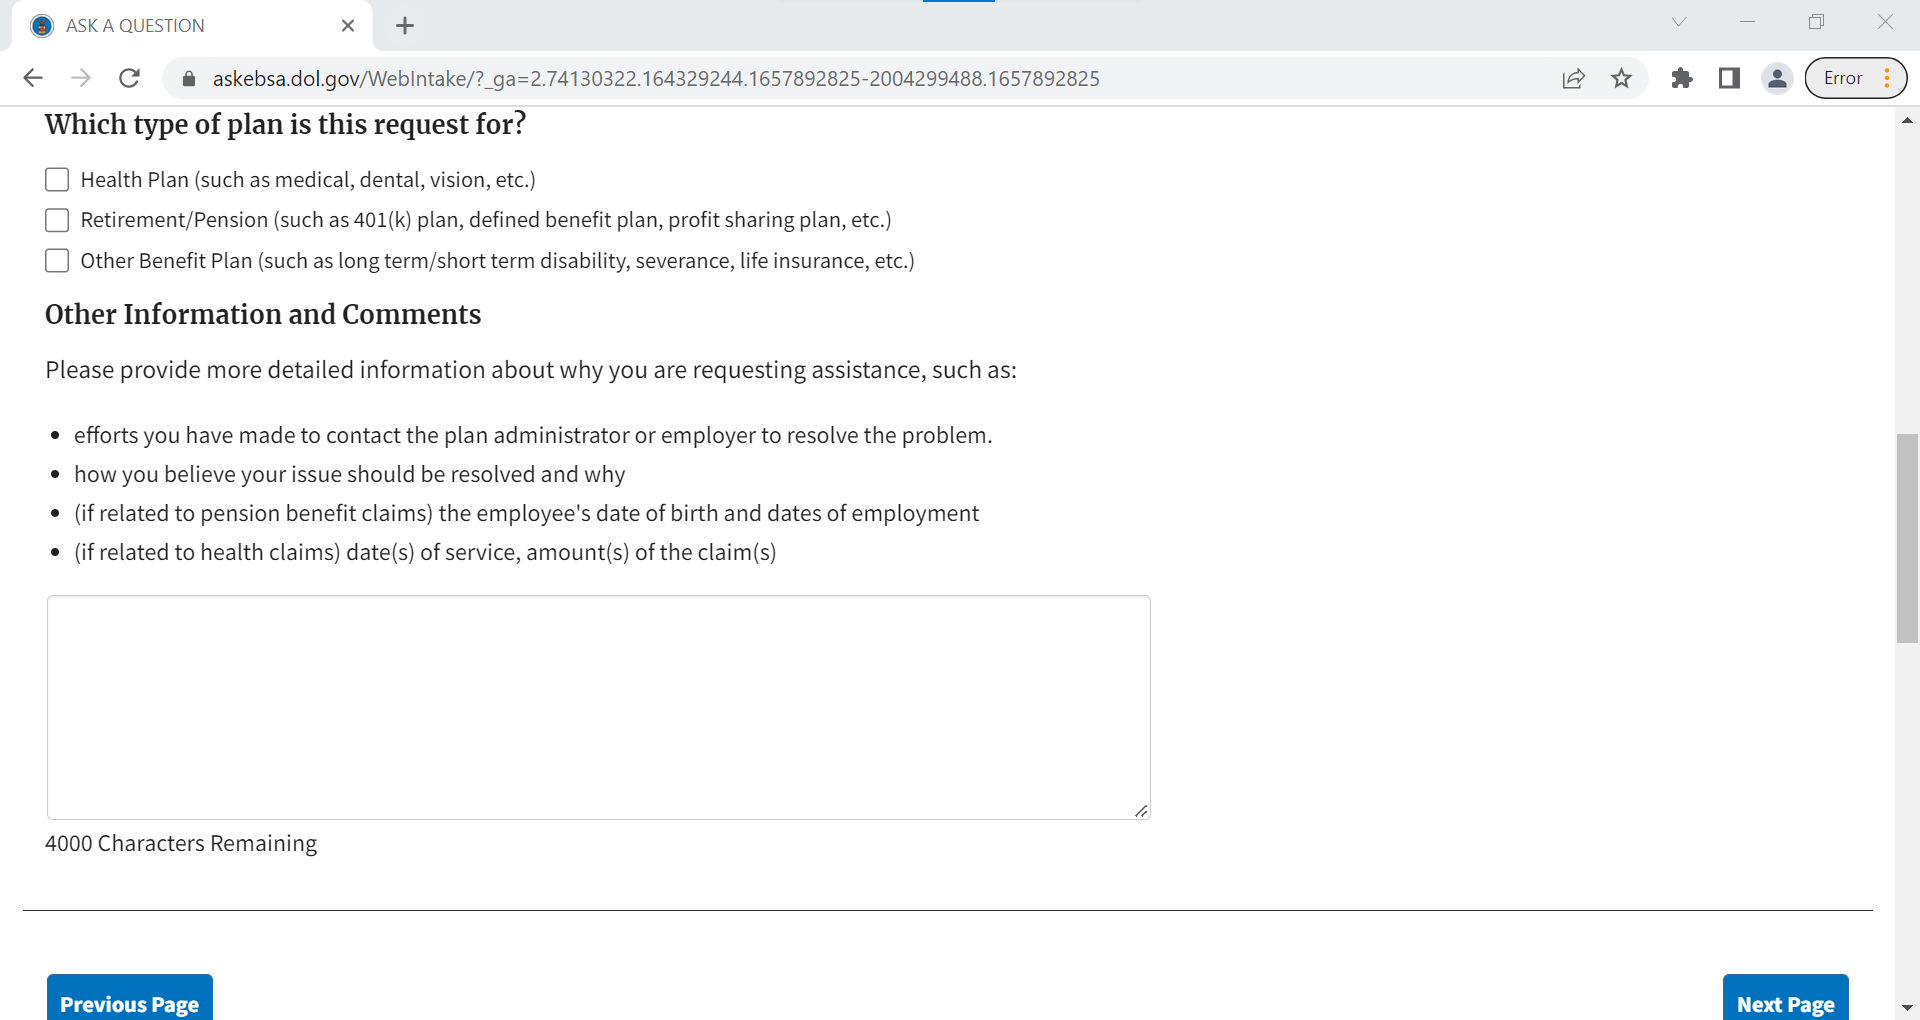1920x1020 pixels.
Task: Reload the current page
Action: [x=129, y=78]
